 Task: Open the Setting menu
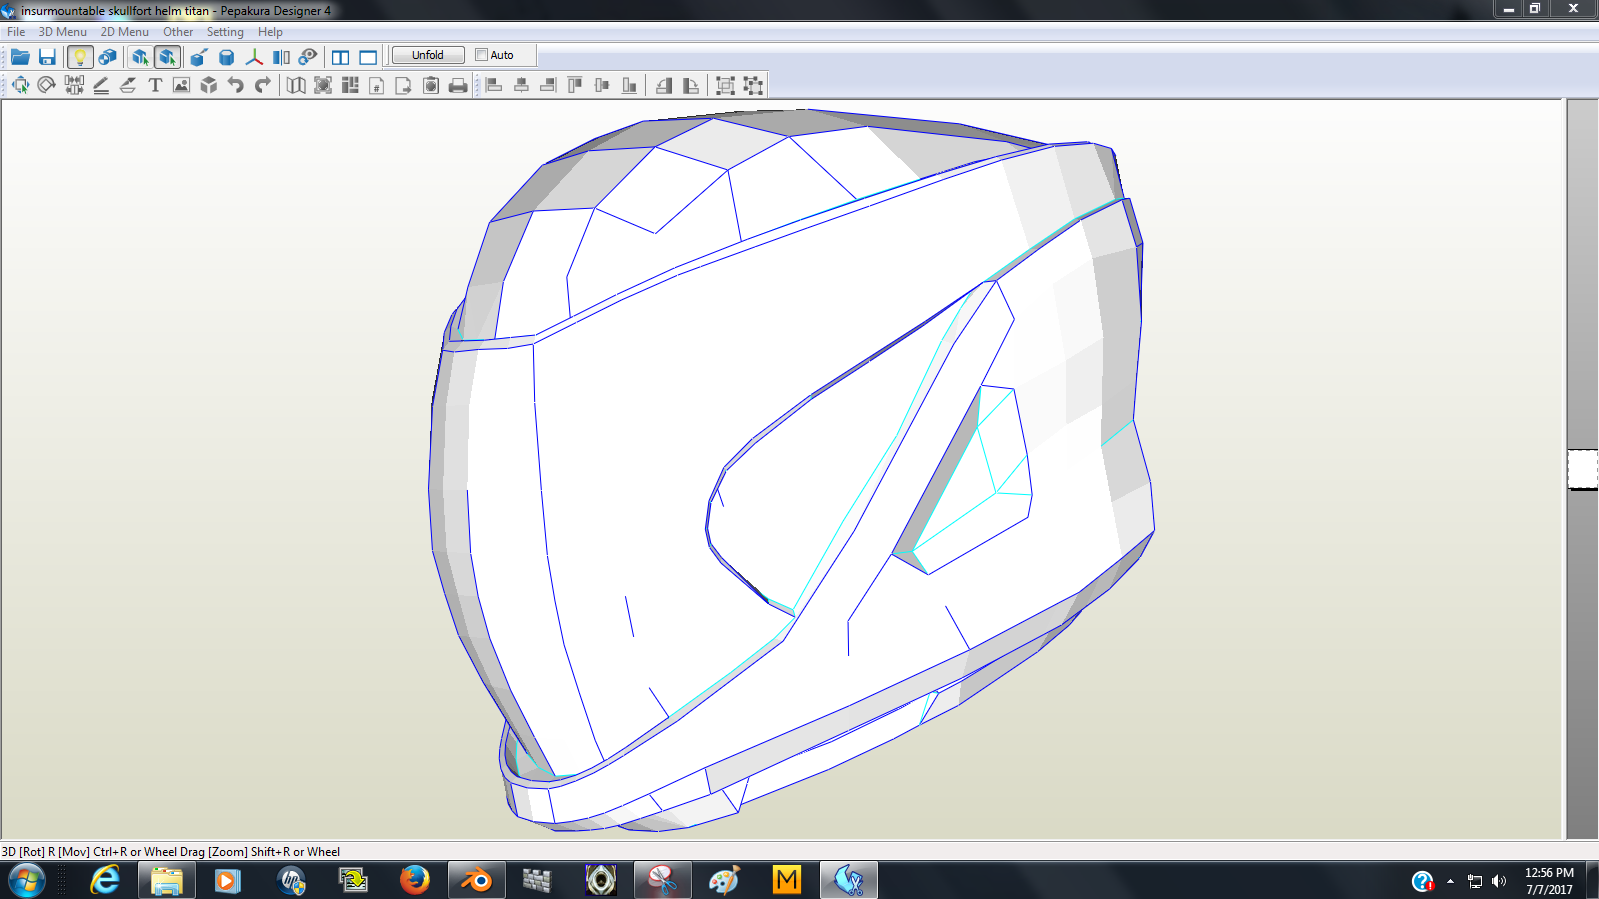225,32
